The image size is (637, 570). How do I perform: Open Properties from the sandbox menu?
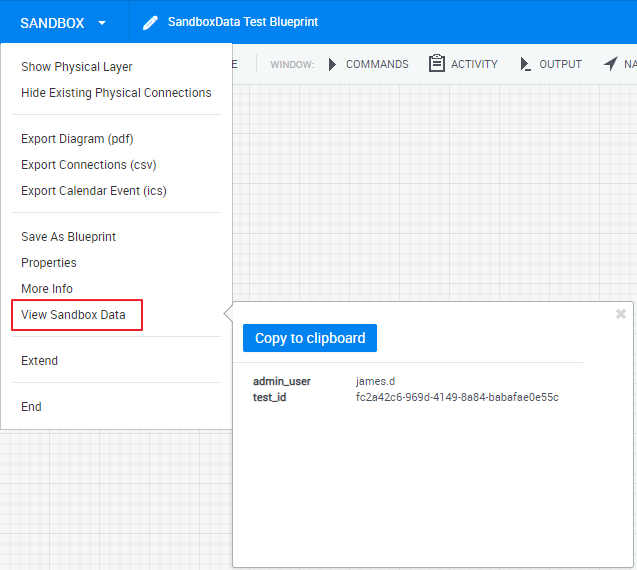[49, 263]
